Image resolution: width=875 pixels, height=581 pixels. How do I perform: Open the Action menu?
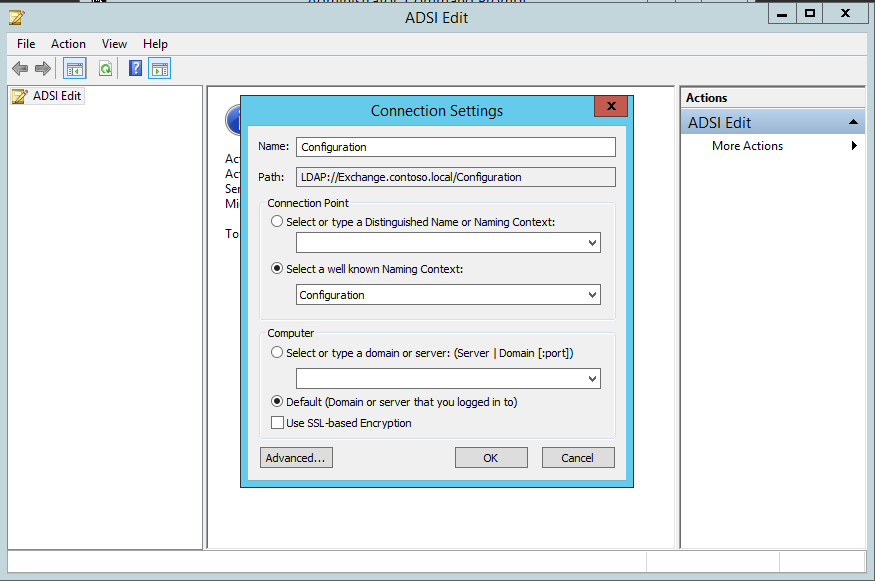tap(68, 44)
